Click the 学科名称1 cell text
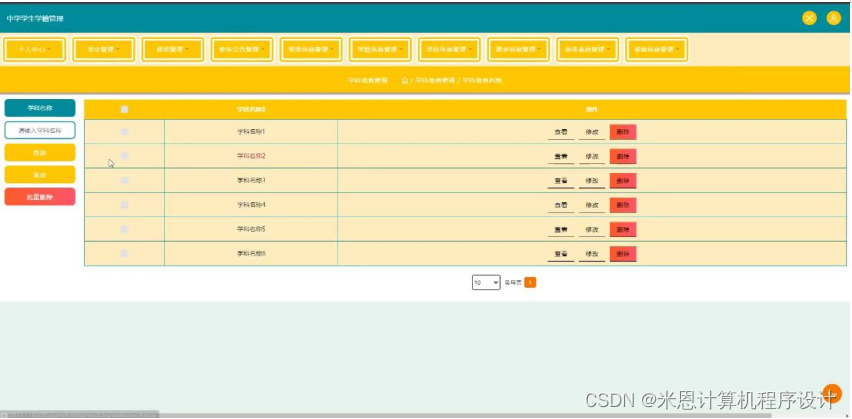The height and width of the screenshot is (419, 852). [x=251, y=132]
